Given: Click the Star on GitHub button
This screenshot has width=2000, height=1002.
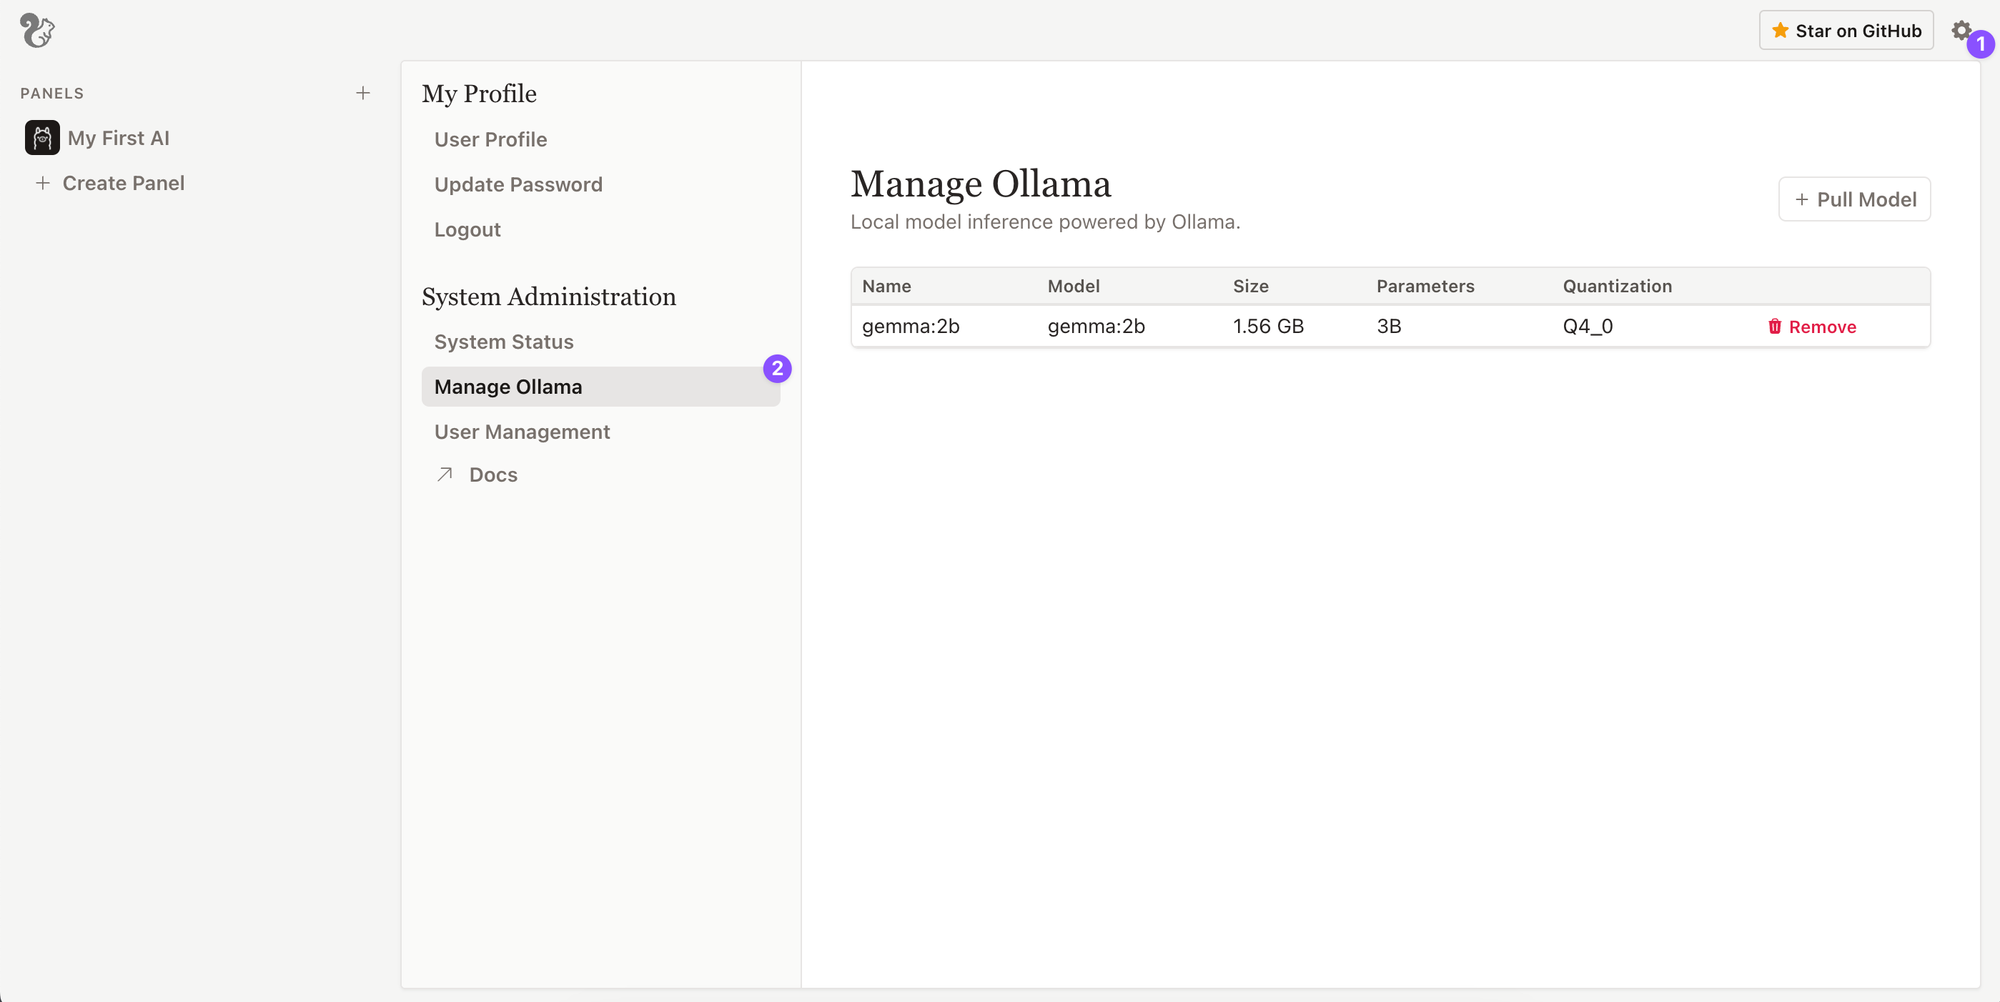Looking at the screenshot, I should [x=1846, y=30].
